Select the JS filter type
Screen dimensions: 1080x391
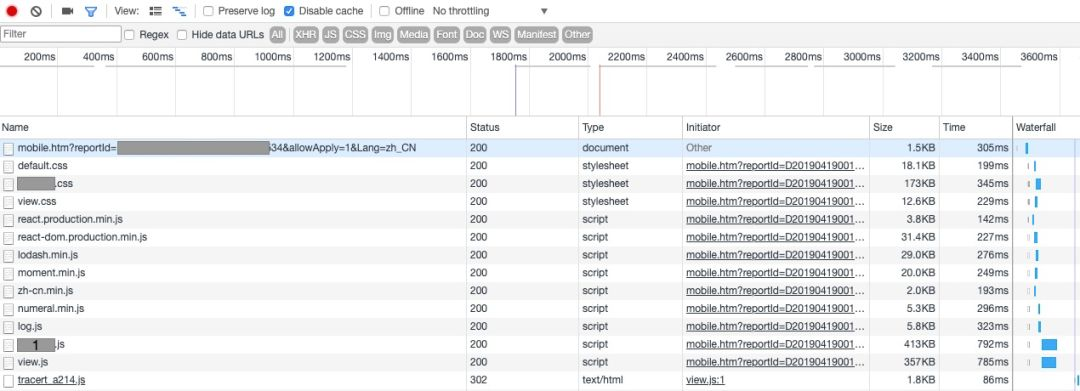pos(331,34)
